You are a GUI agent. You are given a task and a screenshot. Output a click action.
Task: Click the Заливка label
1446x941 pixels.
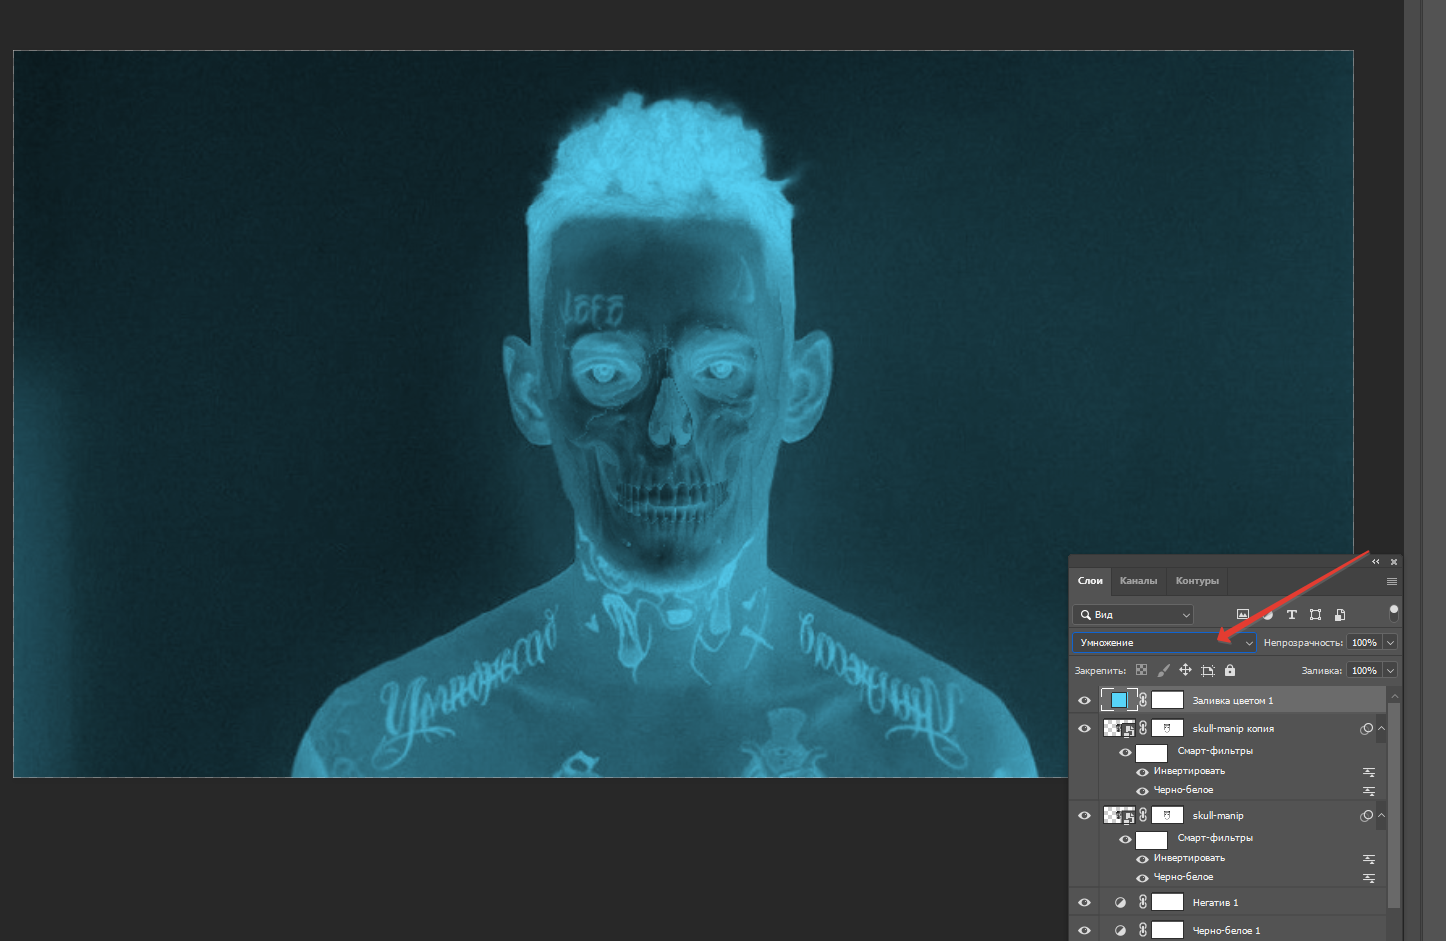1322,671
